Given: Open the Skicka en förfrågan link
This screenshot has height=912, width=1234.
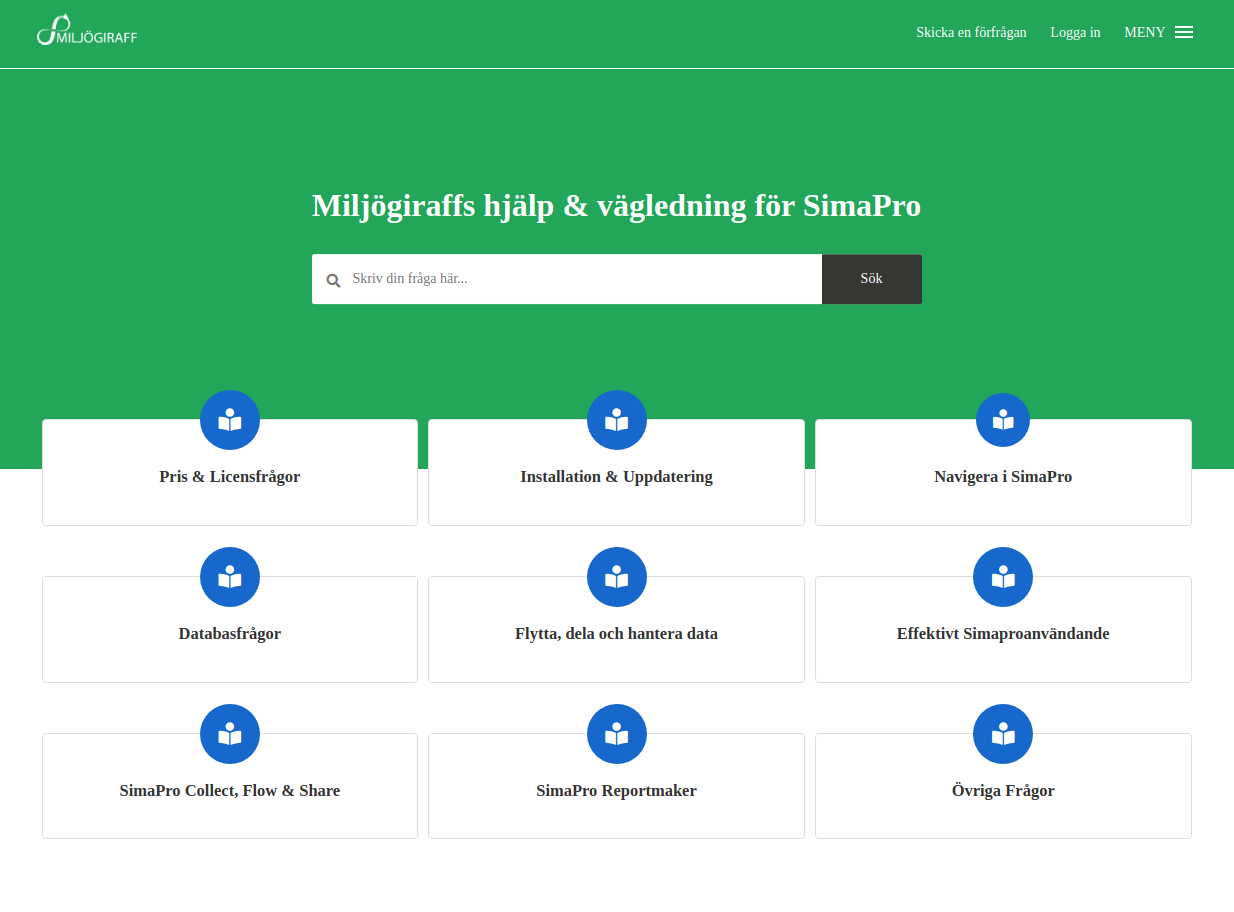Looking at the screenshot, I should tap(971, 32).
